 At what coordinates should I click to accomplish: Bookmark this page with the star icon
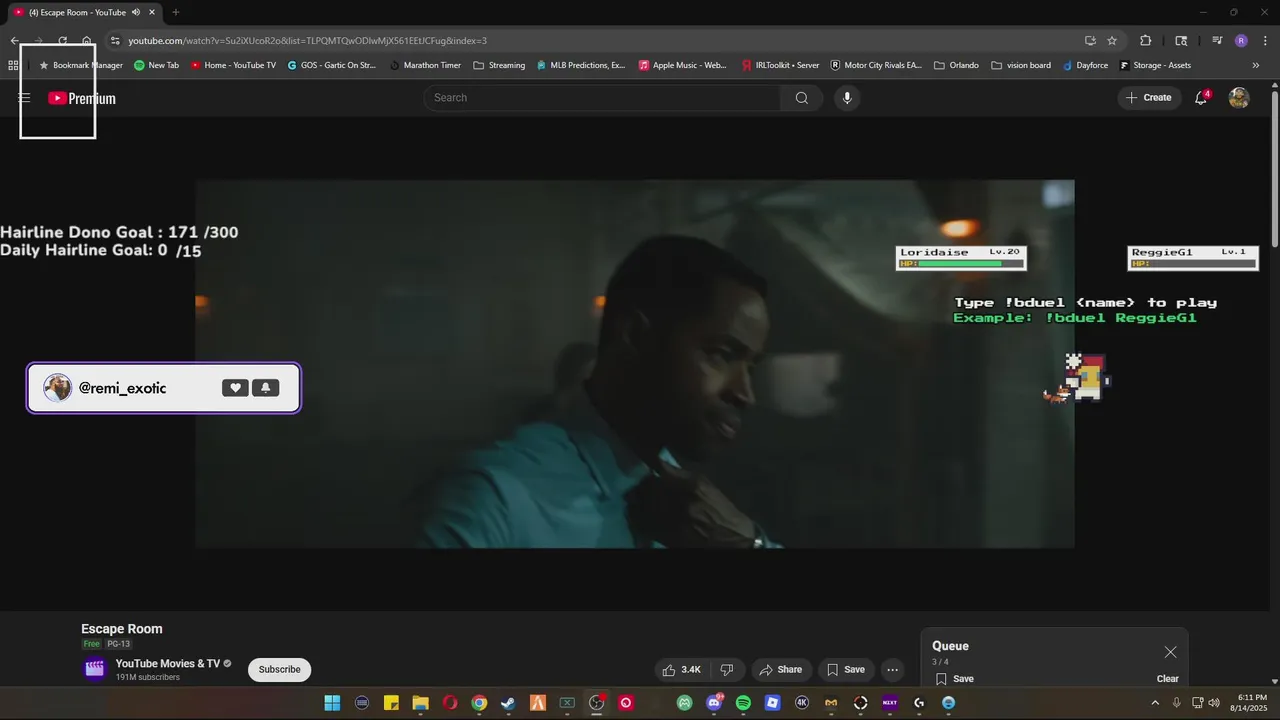(x=1112, y=41)
